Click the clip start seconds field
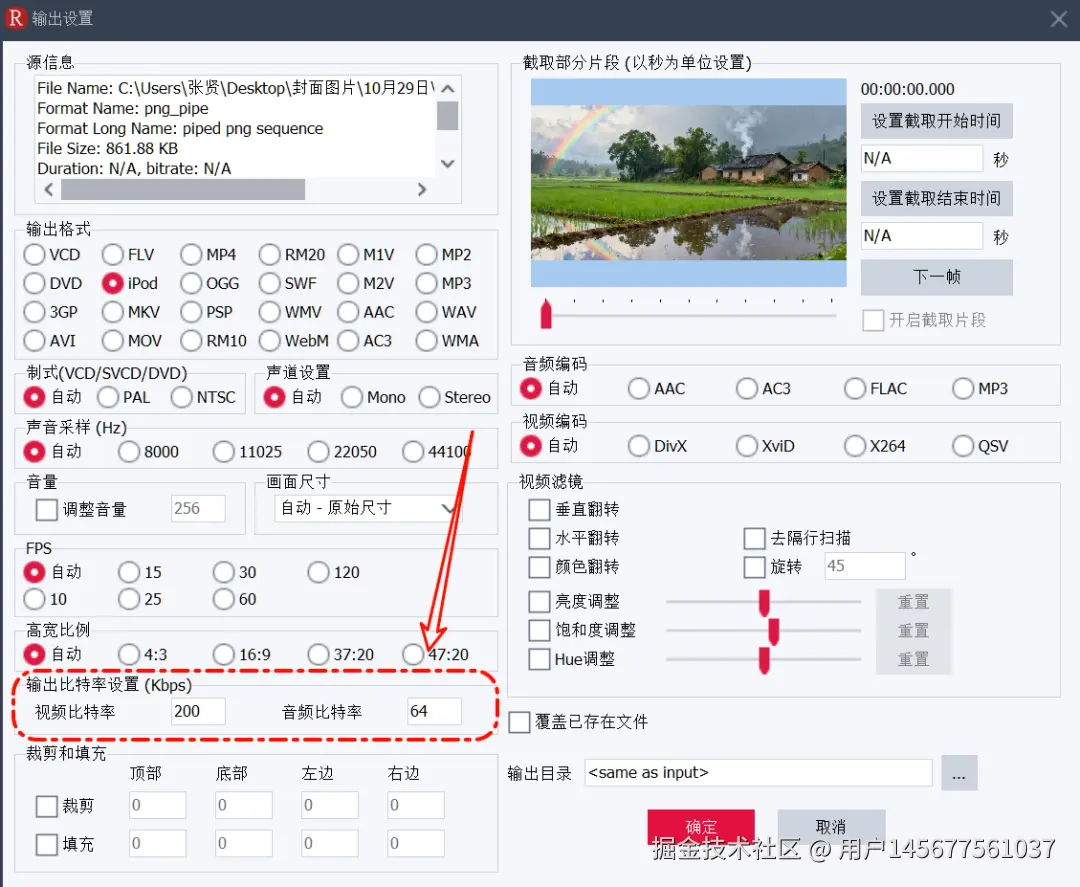The image size is (1080, 887). 922,158
